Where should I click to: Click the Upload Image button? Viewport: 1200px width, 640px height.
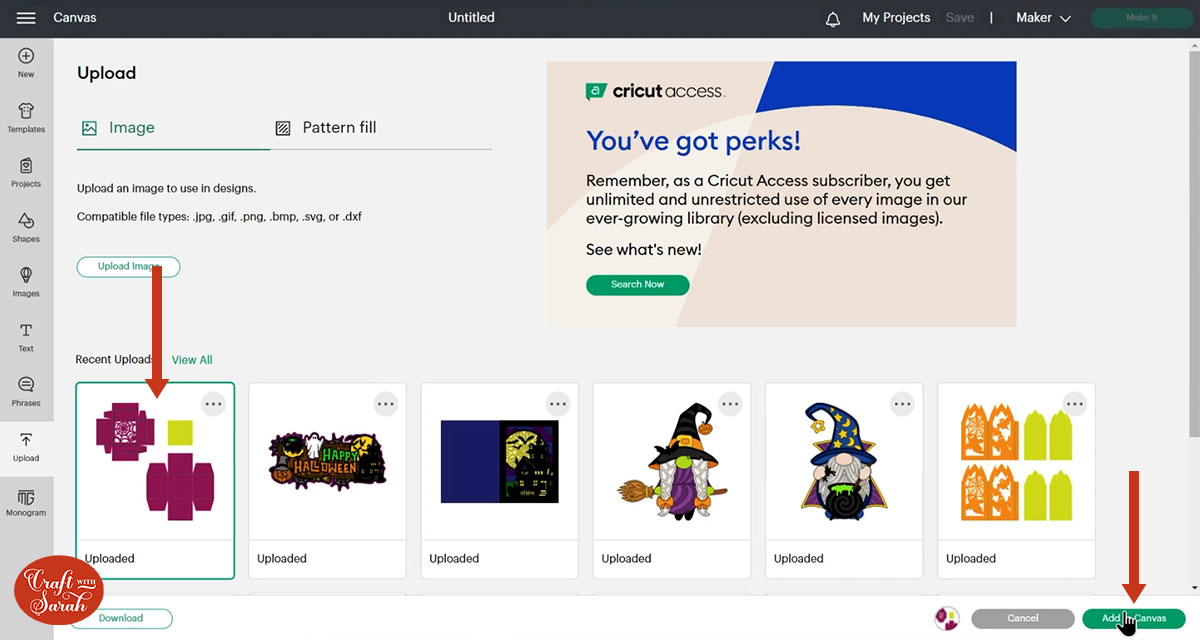128,267
